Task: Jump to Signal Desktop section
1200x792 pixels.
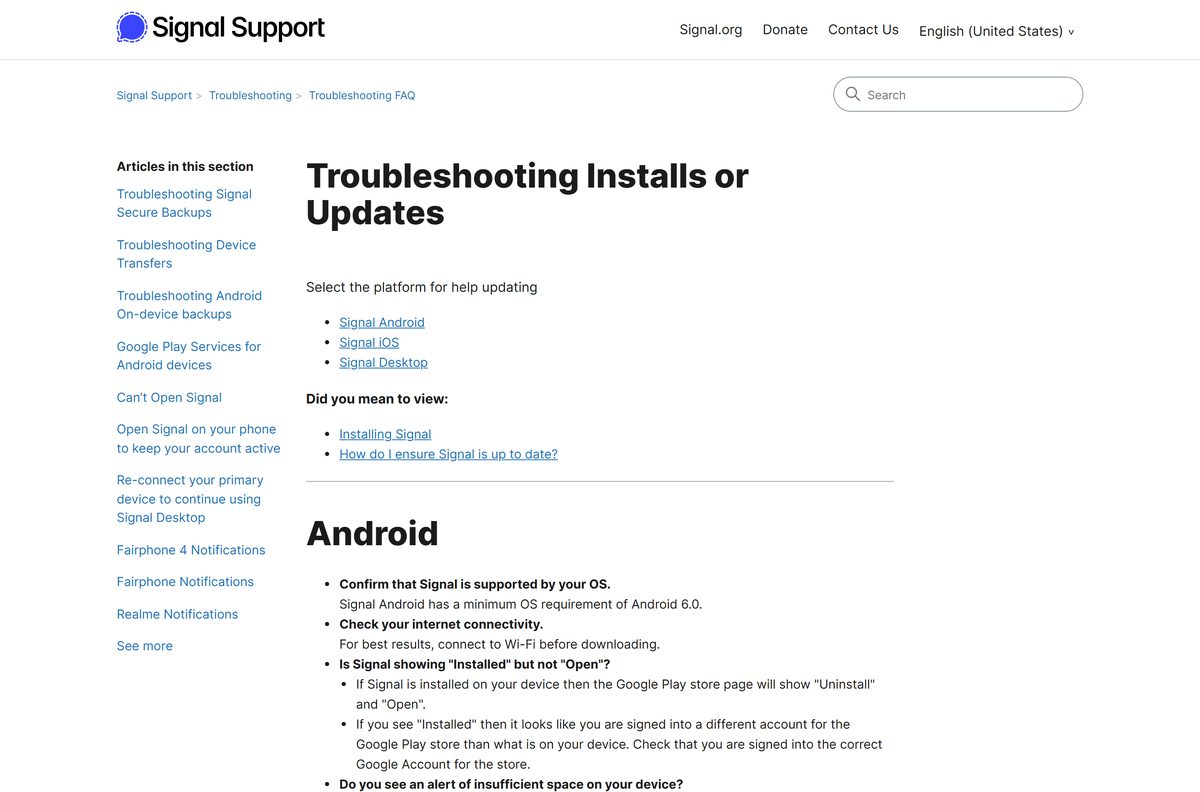Action: pyautogui.click(x=383, y=362)
